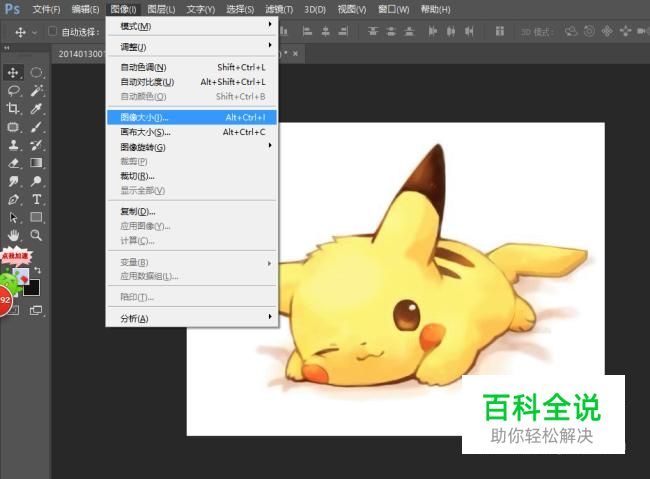Select the History Brush tool
The width and height of the screenshot is (650, 479).
[x=36, y=145]
